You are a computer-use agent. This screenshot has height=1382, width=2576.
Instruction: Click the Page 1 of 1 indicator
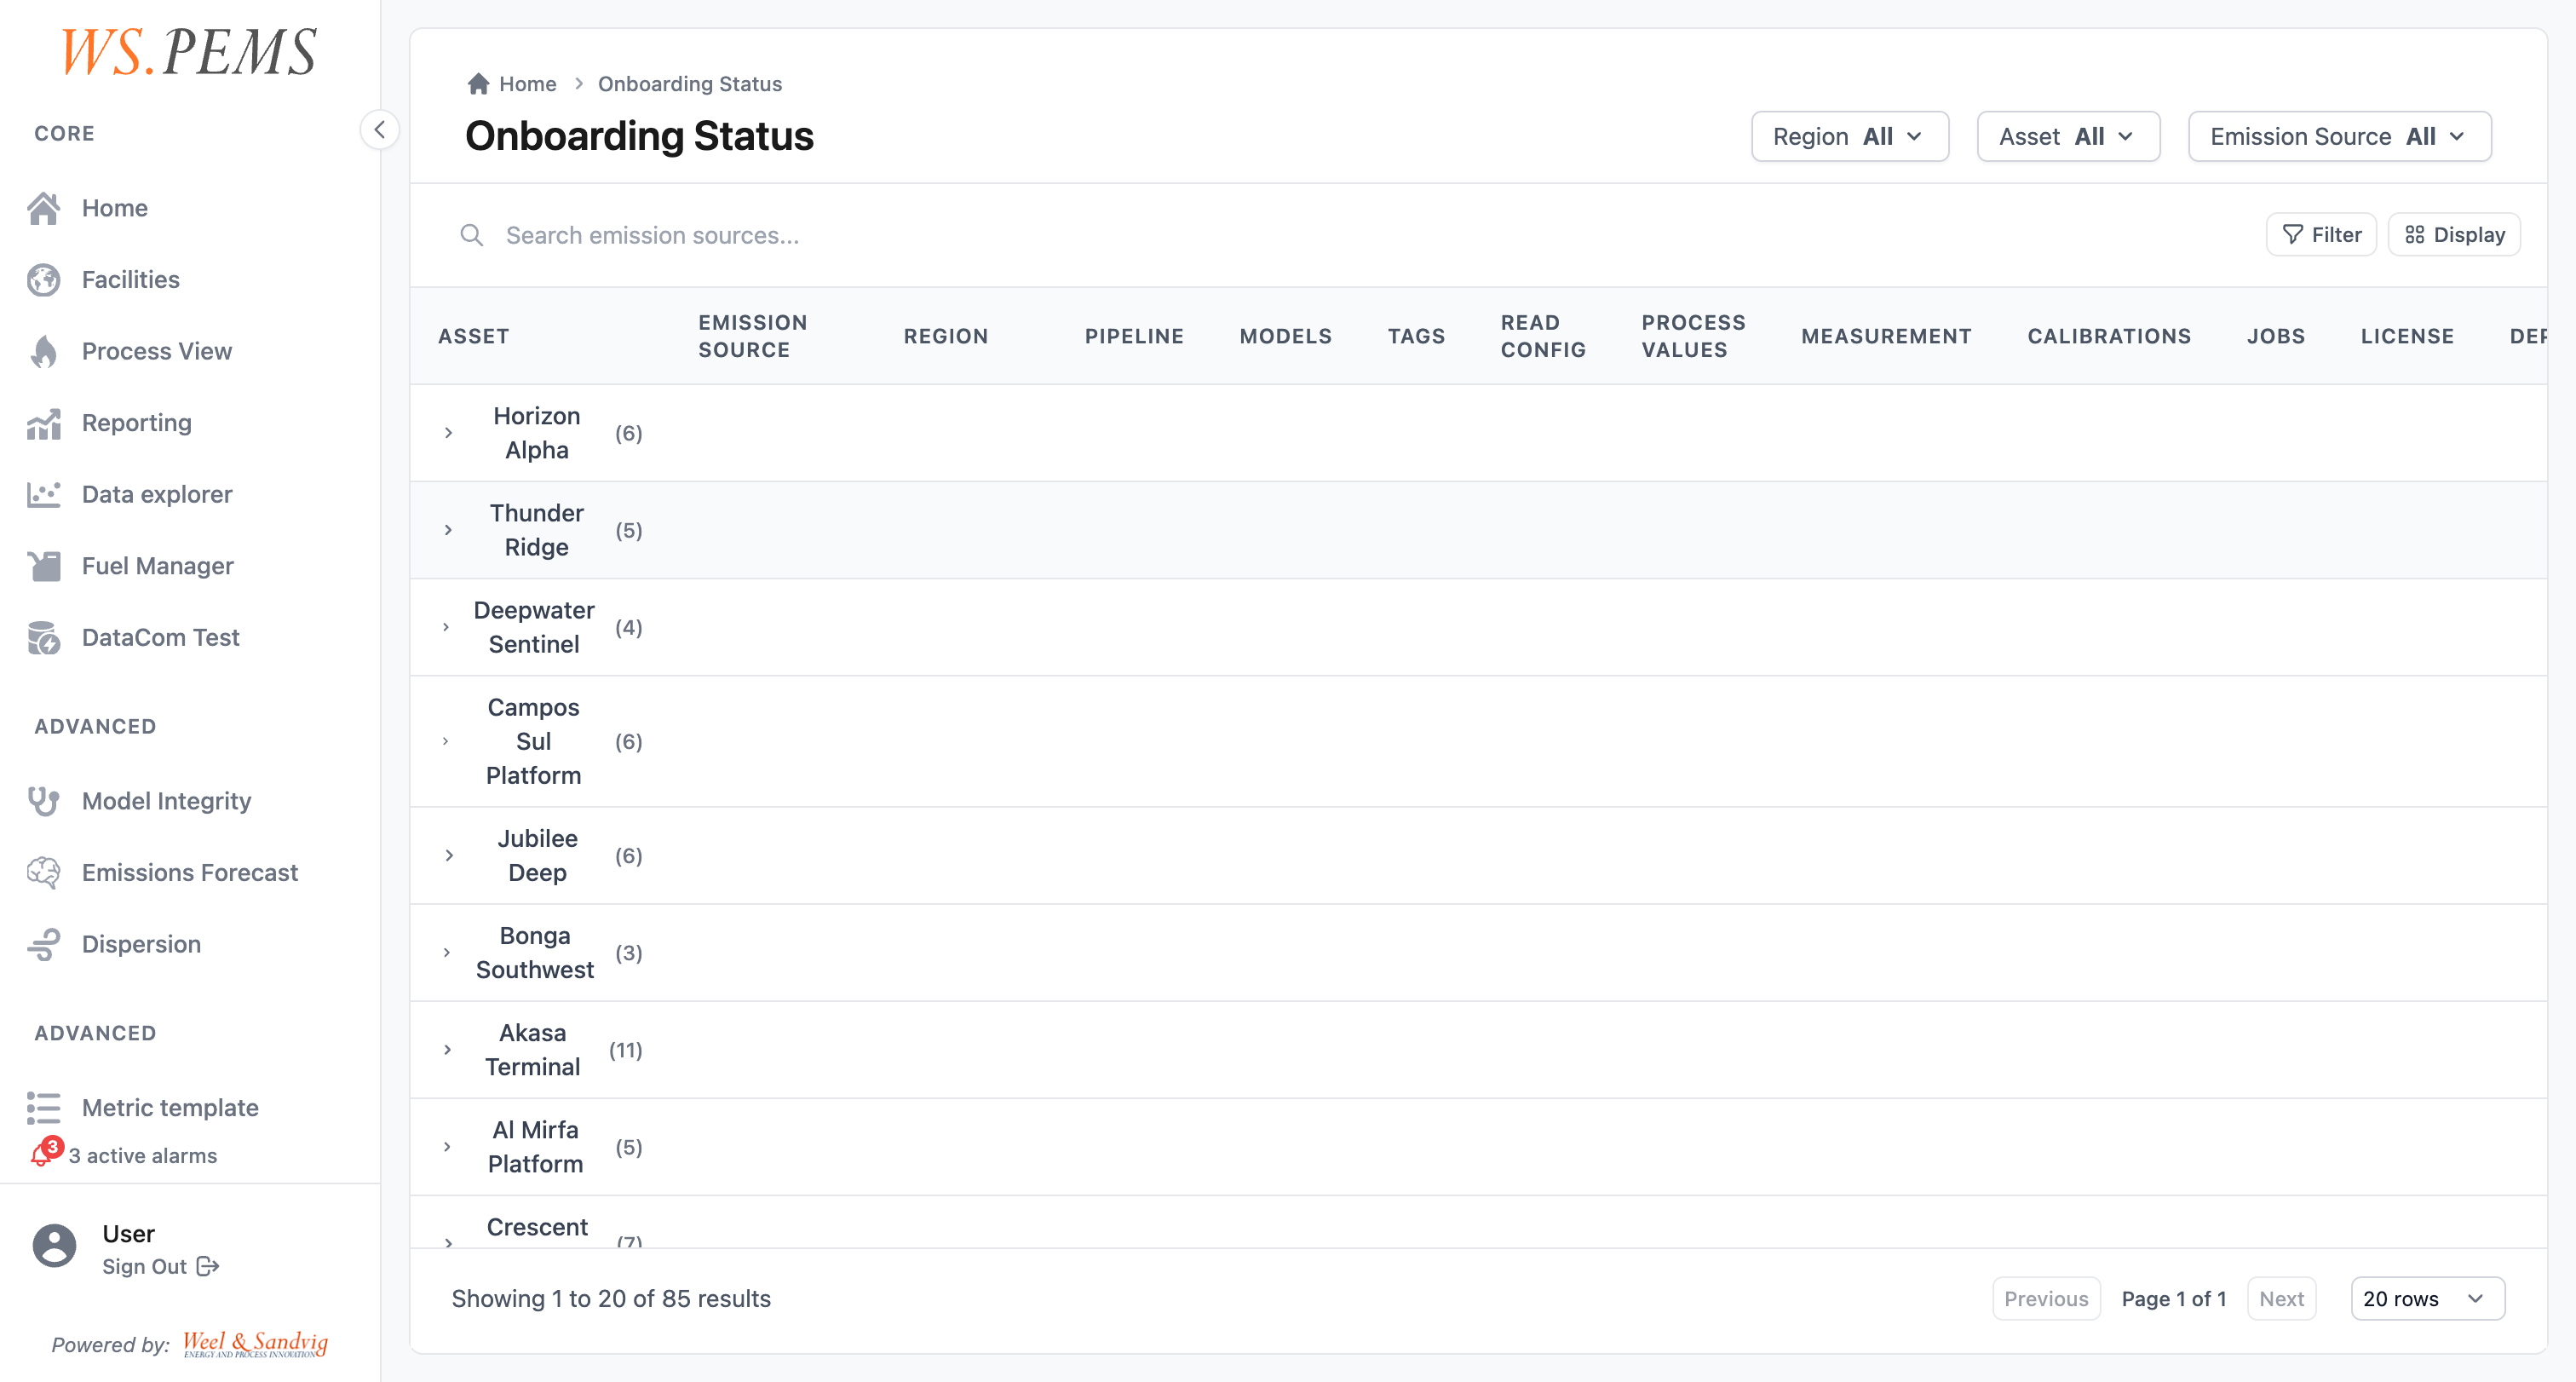[2174, 1298]
